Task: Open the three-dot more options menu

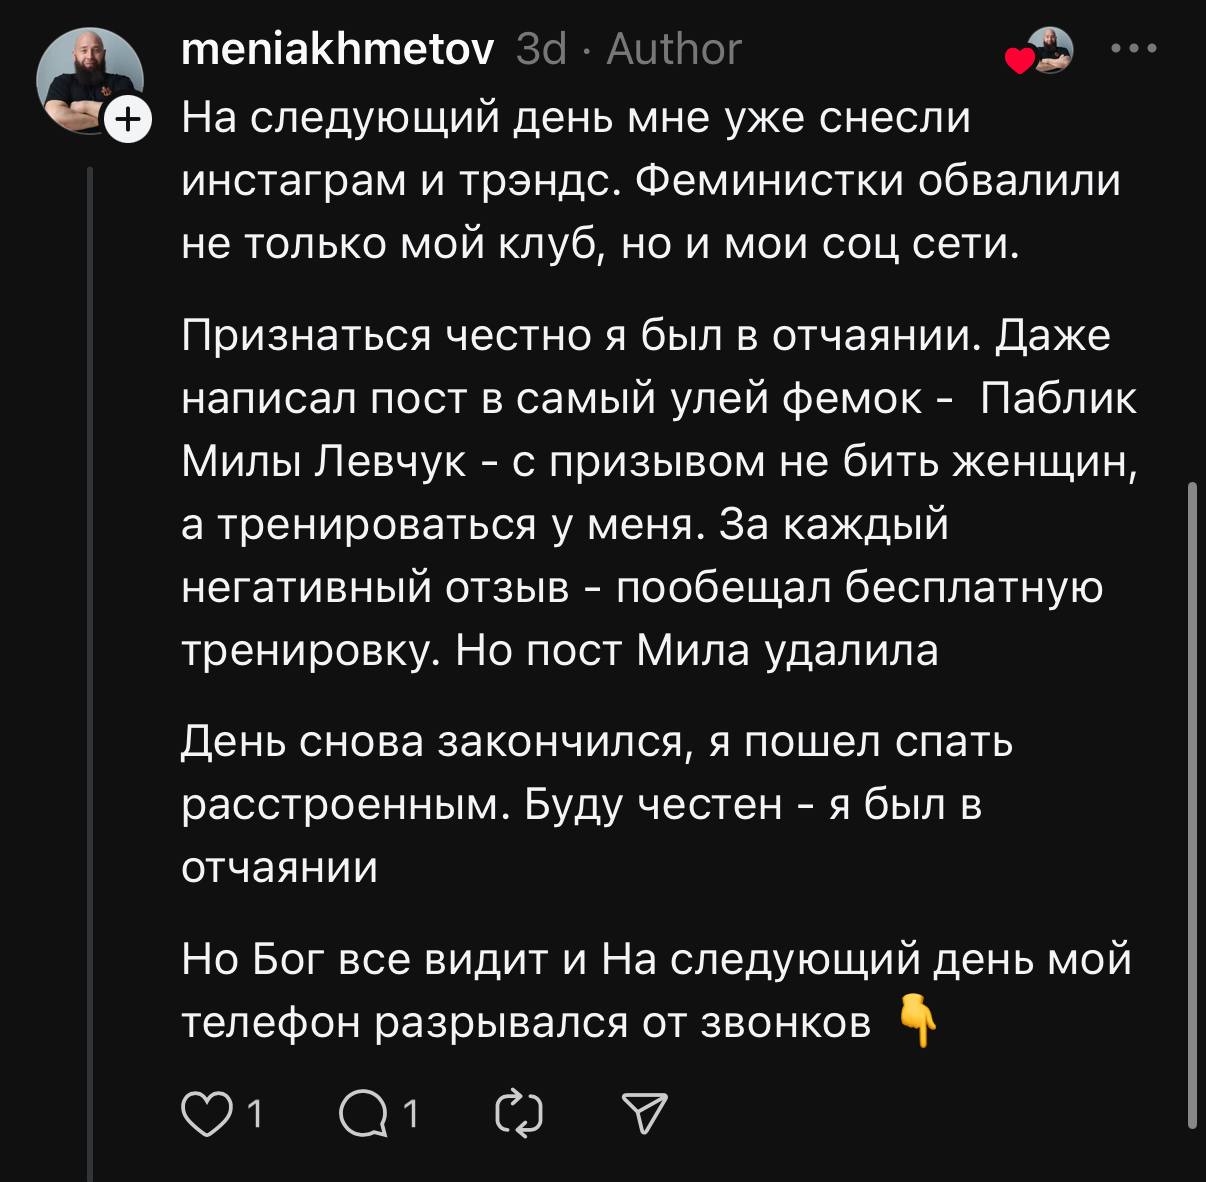Action: [1135, 48]
